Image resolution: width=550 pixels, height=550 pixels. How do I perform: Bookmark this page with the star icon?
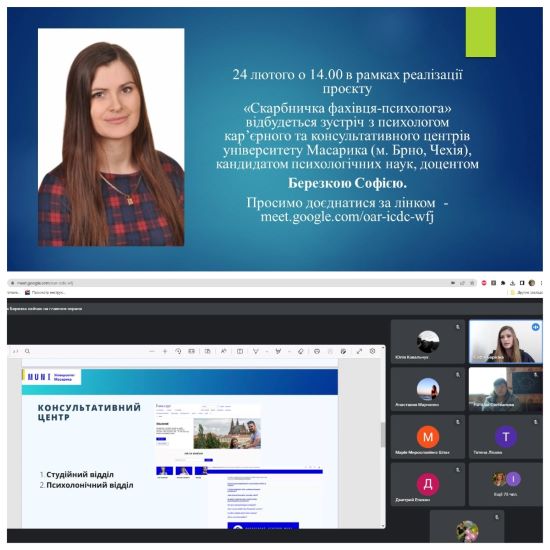point(472,283)
